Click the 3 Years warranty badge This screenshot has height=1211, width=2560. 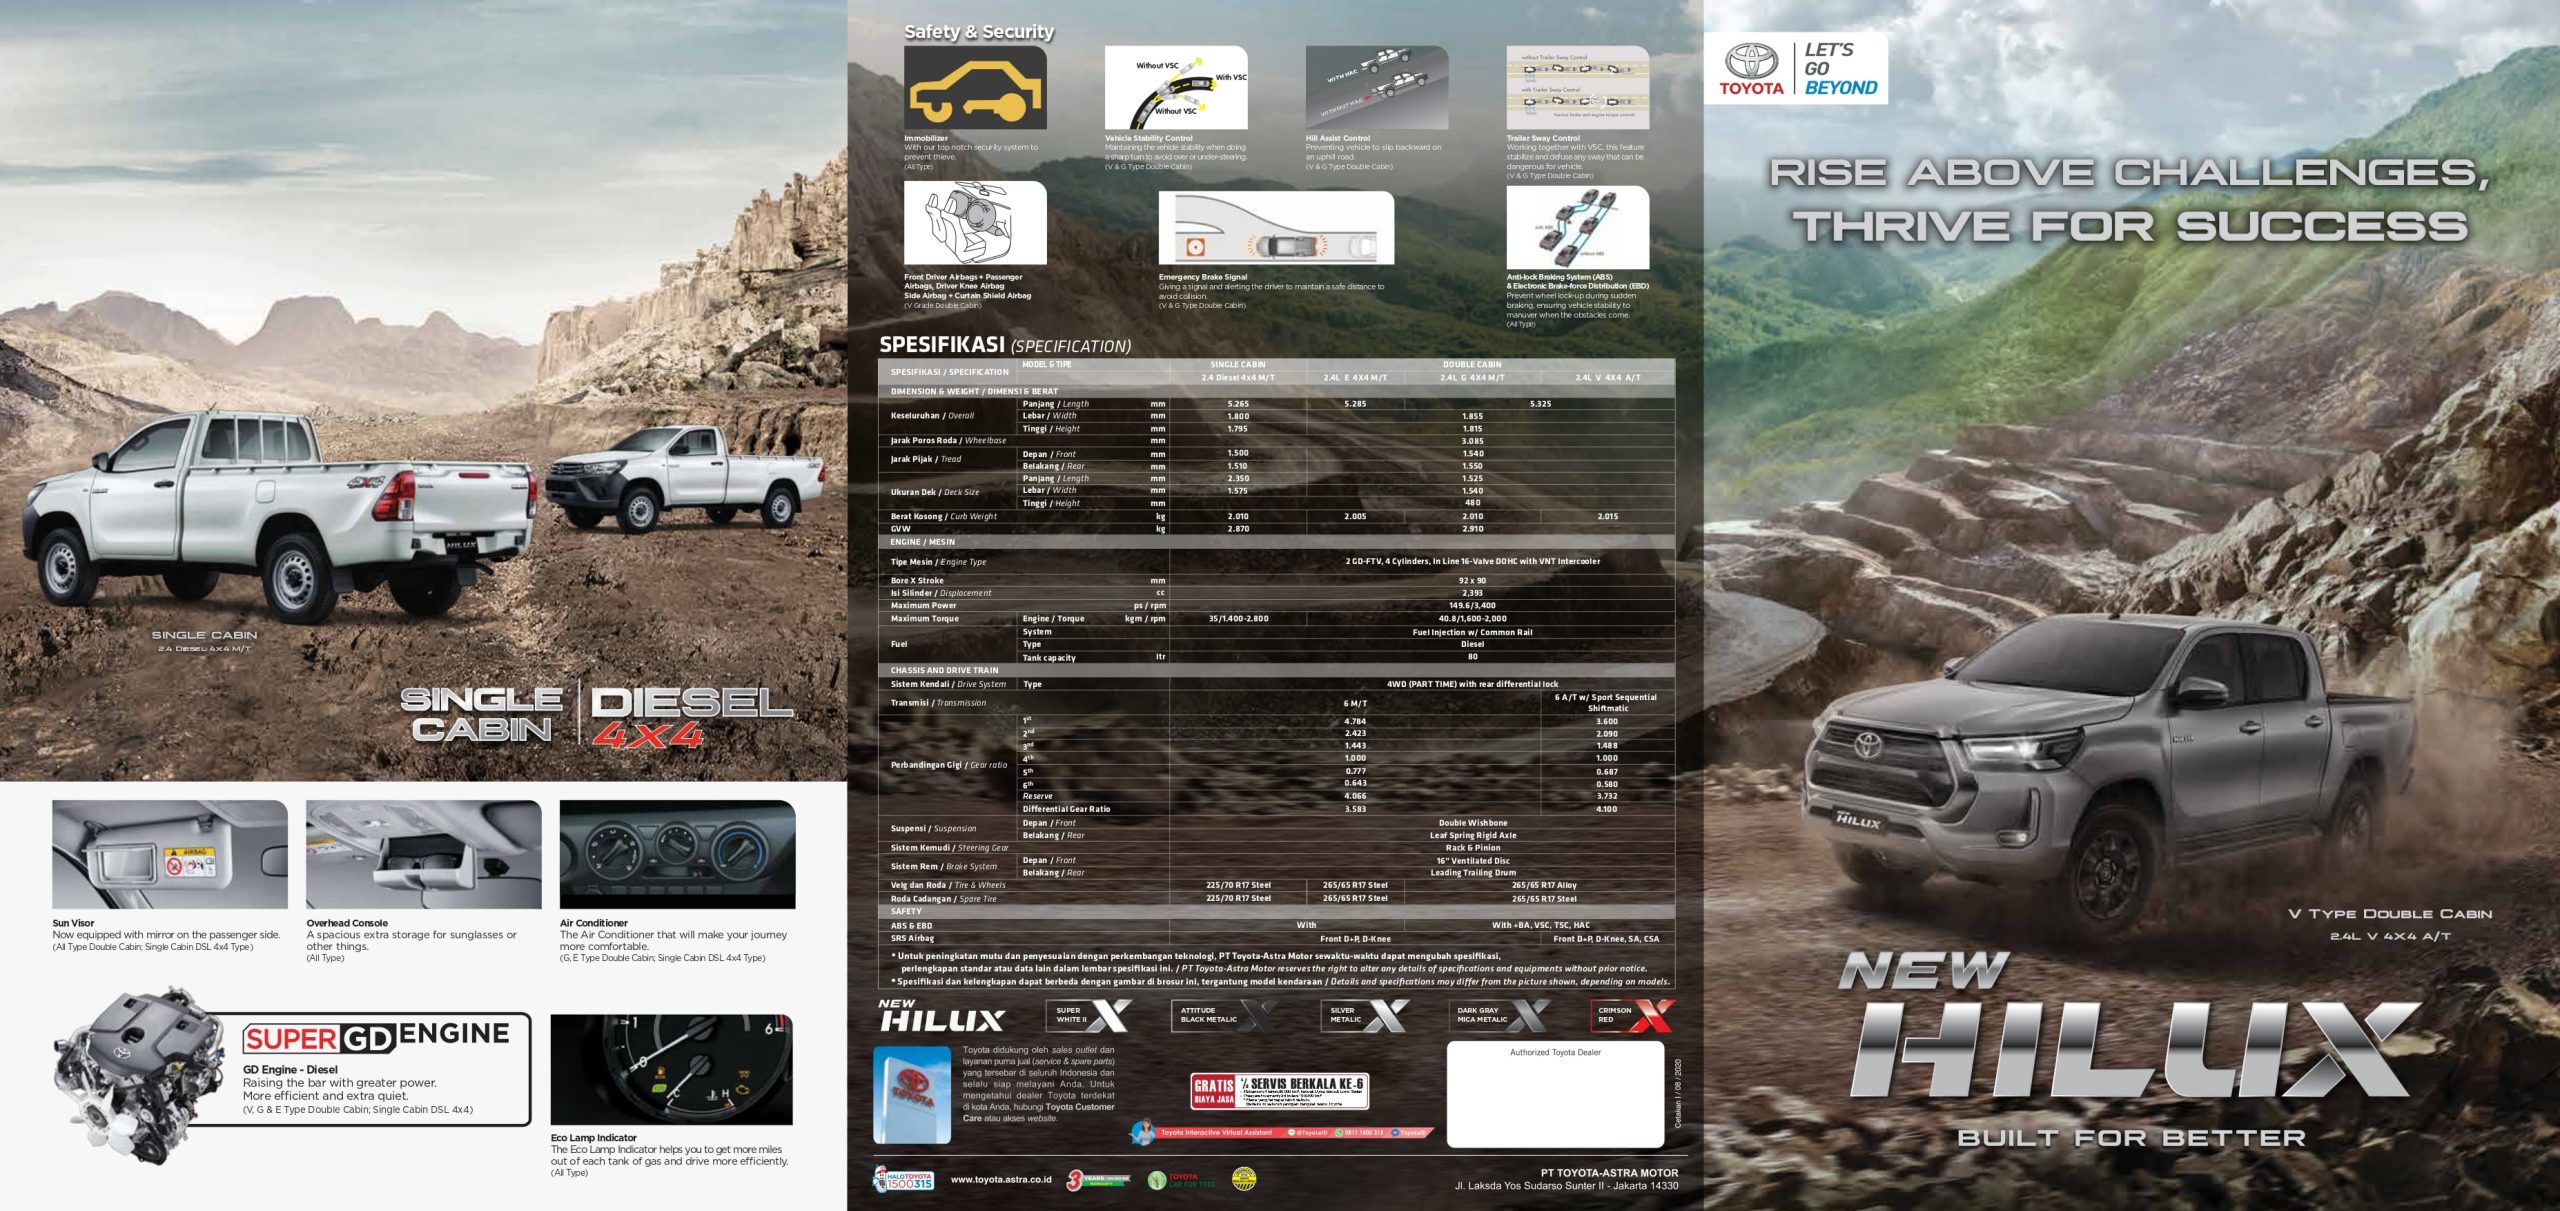(x=1097, y=1180)
